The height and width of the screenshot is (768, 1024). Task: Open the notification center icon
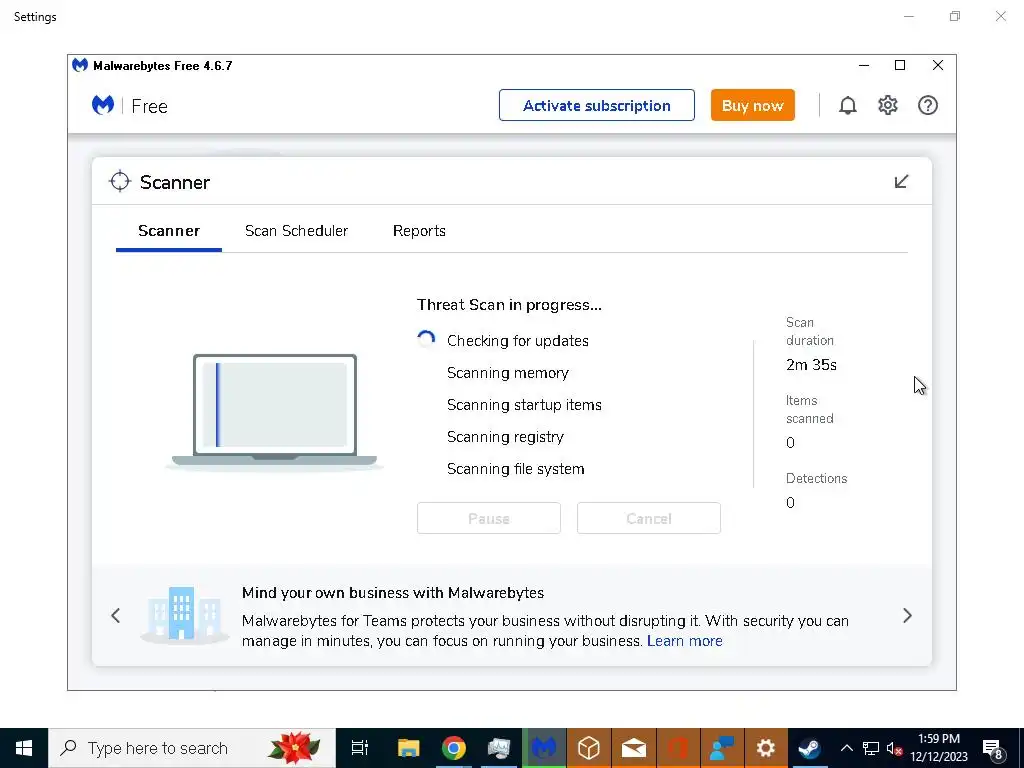click(993, 749)
